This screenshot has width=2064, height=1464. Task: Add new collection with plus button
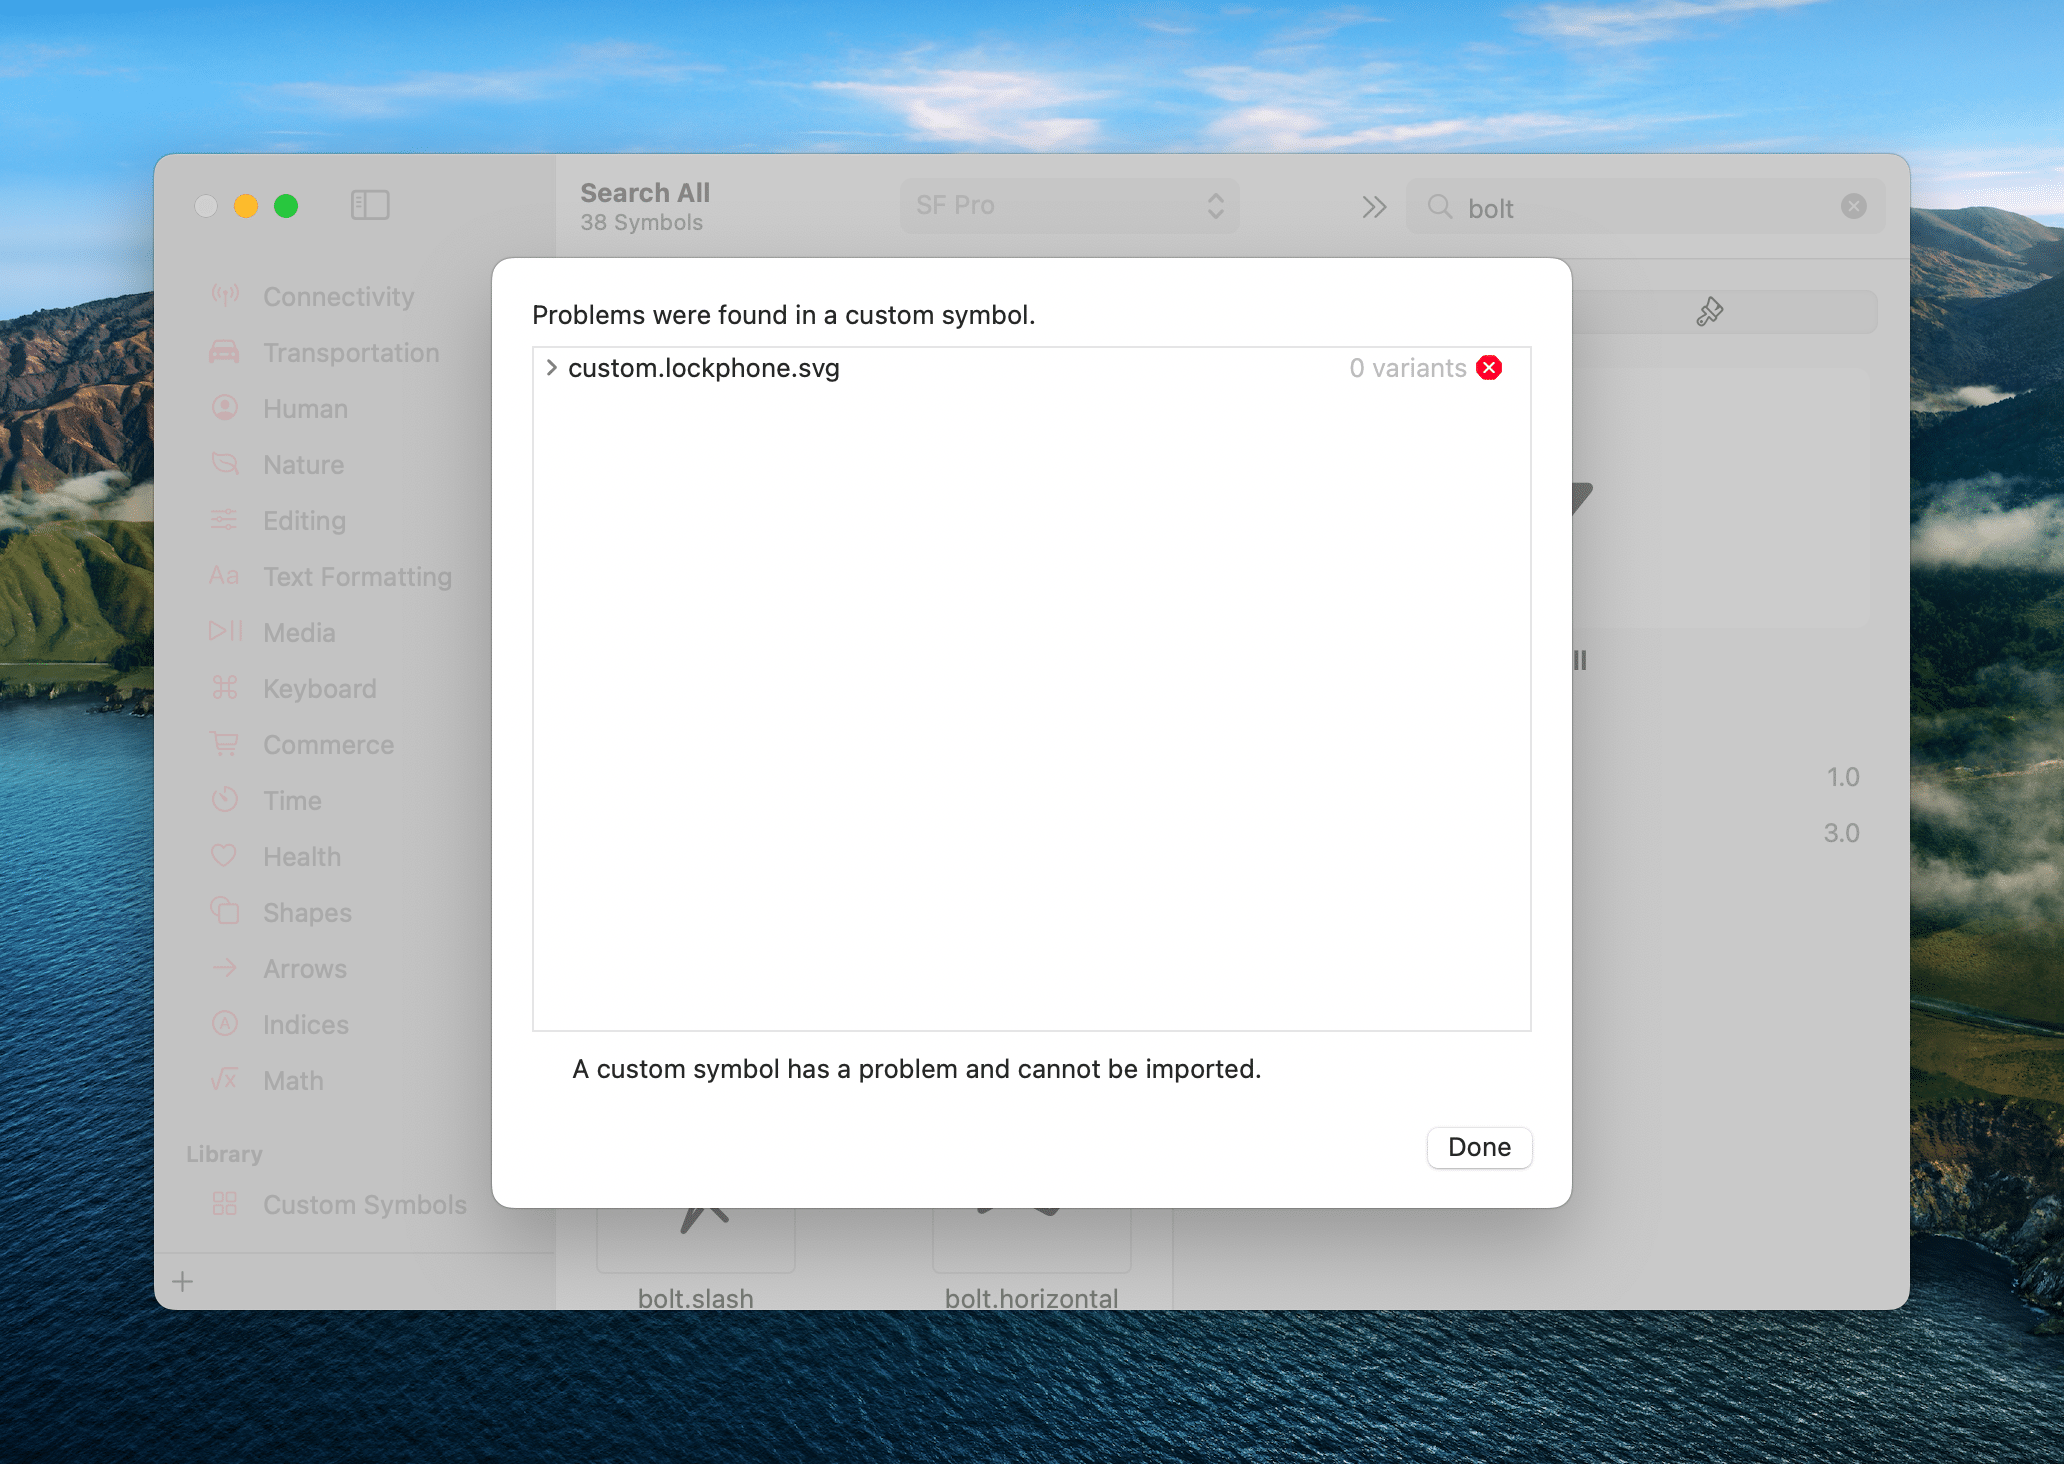pyautogui.click(x=183, y=1281)
